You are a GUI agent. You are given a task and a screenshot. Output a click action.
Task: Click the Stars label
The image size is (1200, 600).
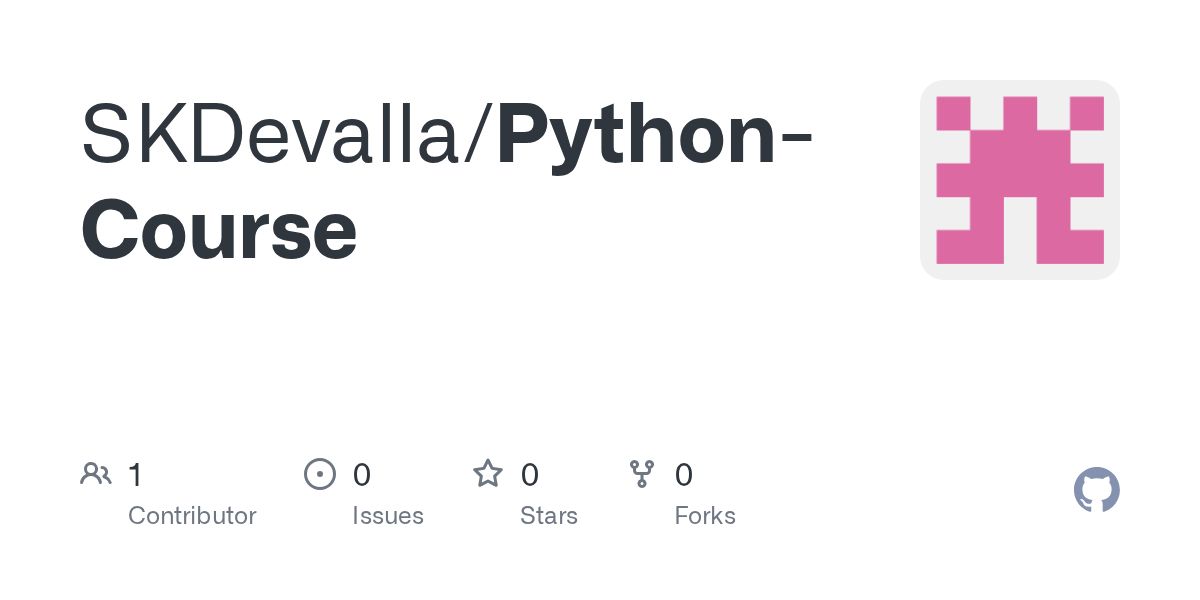[x=549, y=516]
